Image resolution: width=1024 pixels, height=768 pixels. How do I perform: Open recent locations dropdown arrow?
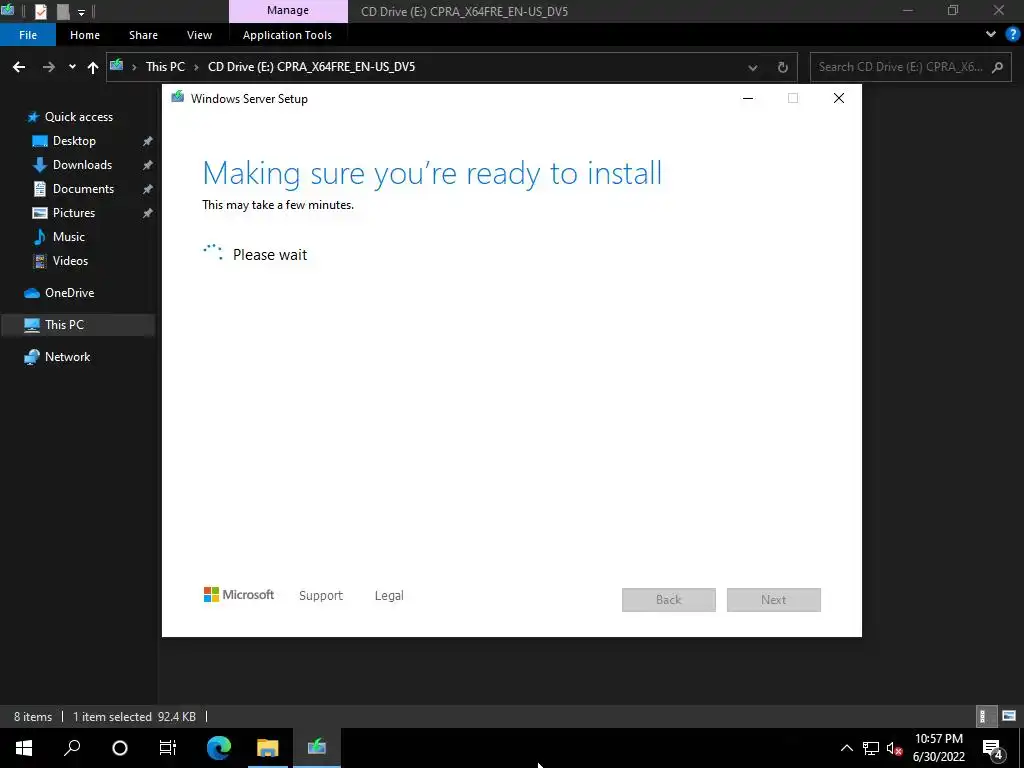click(72, 67)
